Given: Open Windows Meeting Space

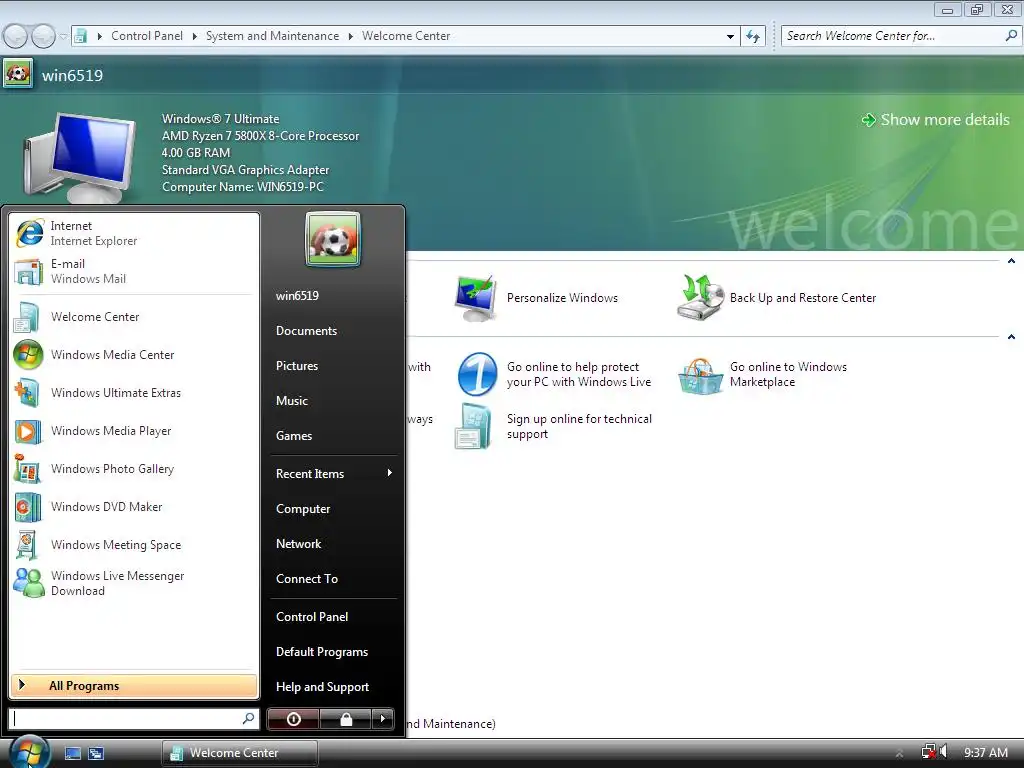Looking at the screenshot, I should pyautogui.click(x=134, y=545).
